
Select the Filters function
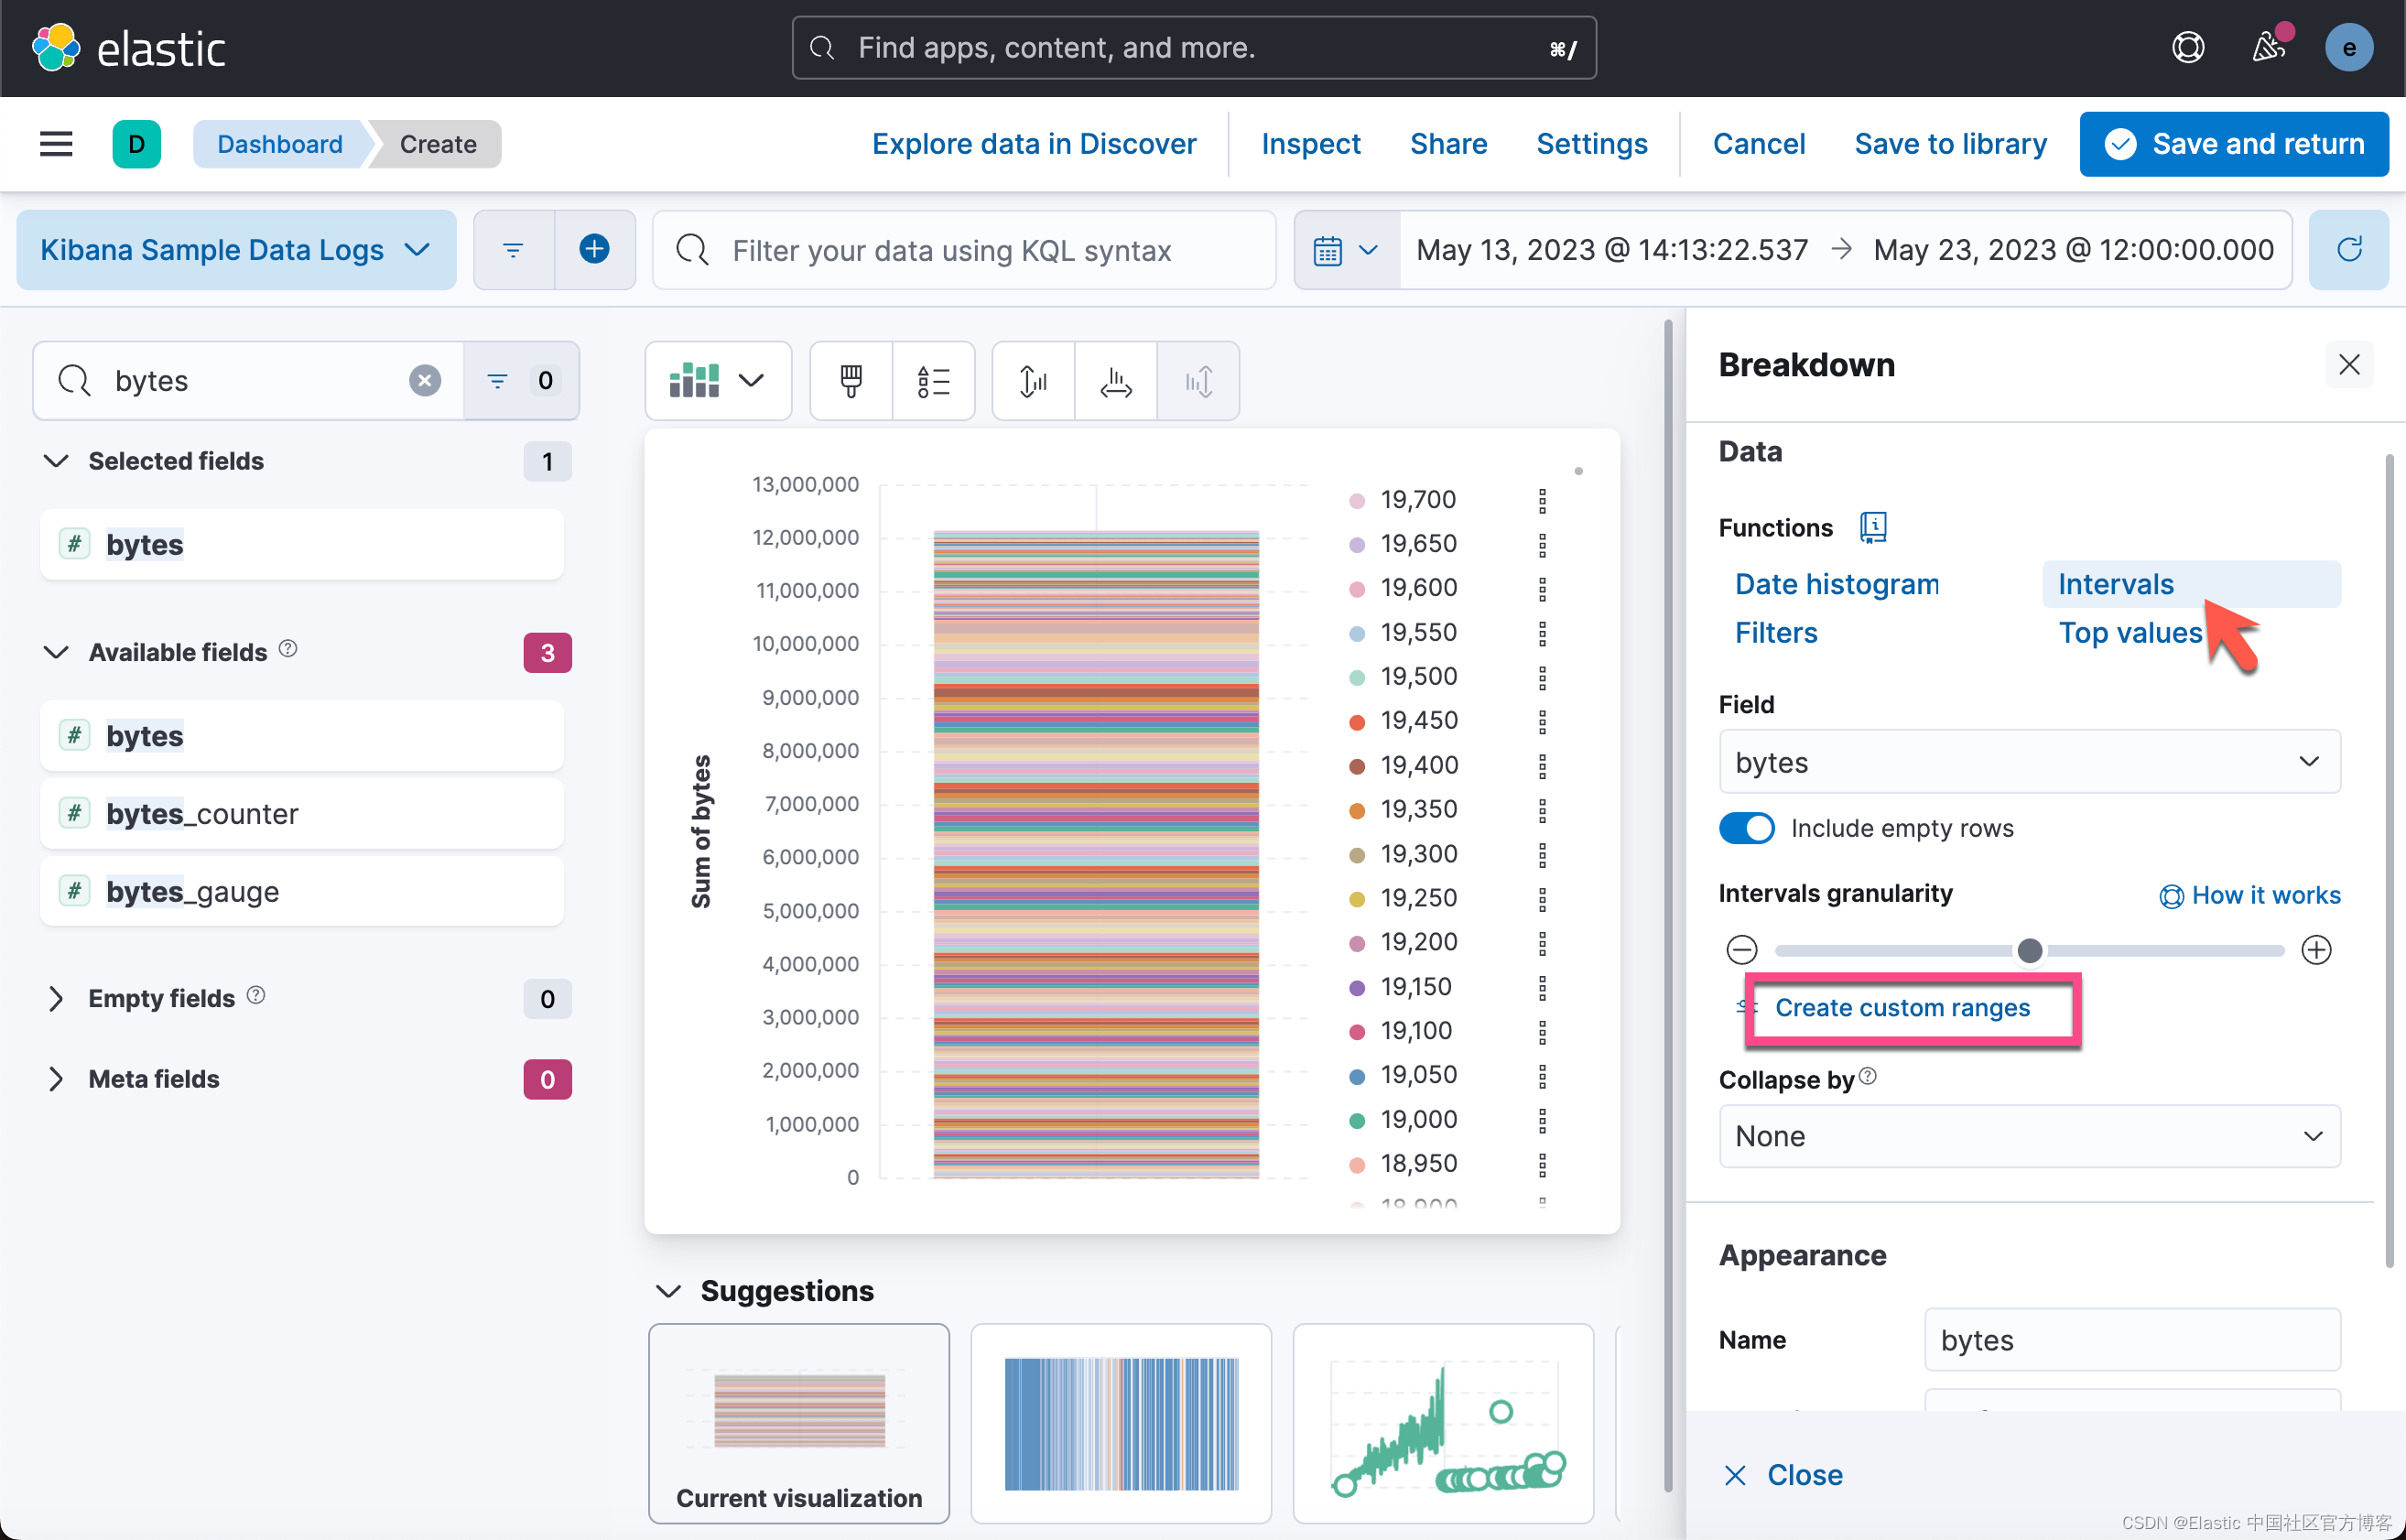[x=1776, y=633]
